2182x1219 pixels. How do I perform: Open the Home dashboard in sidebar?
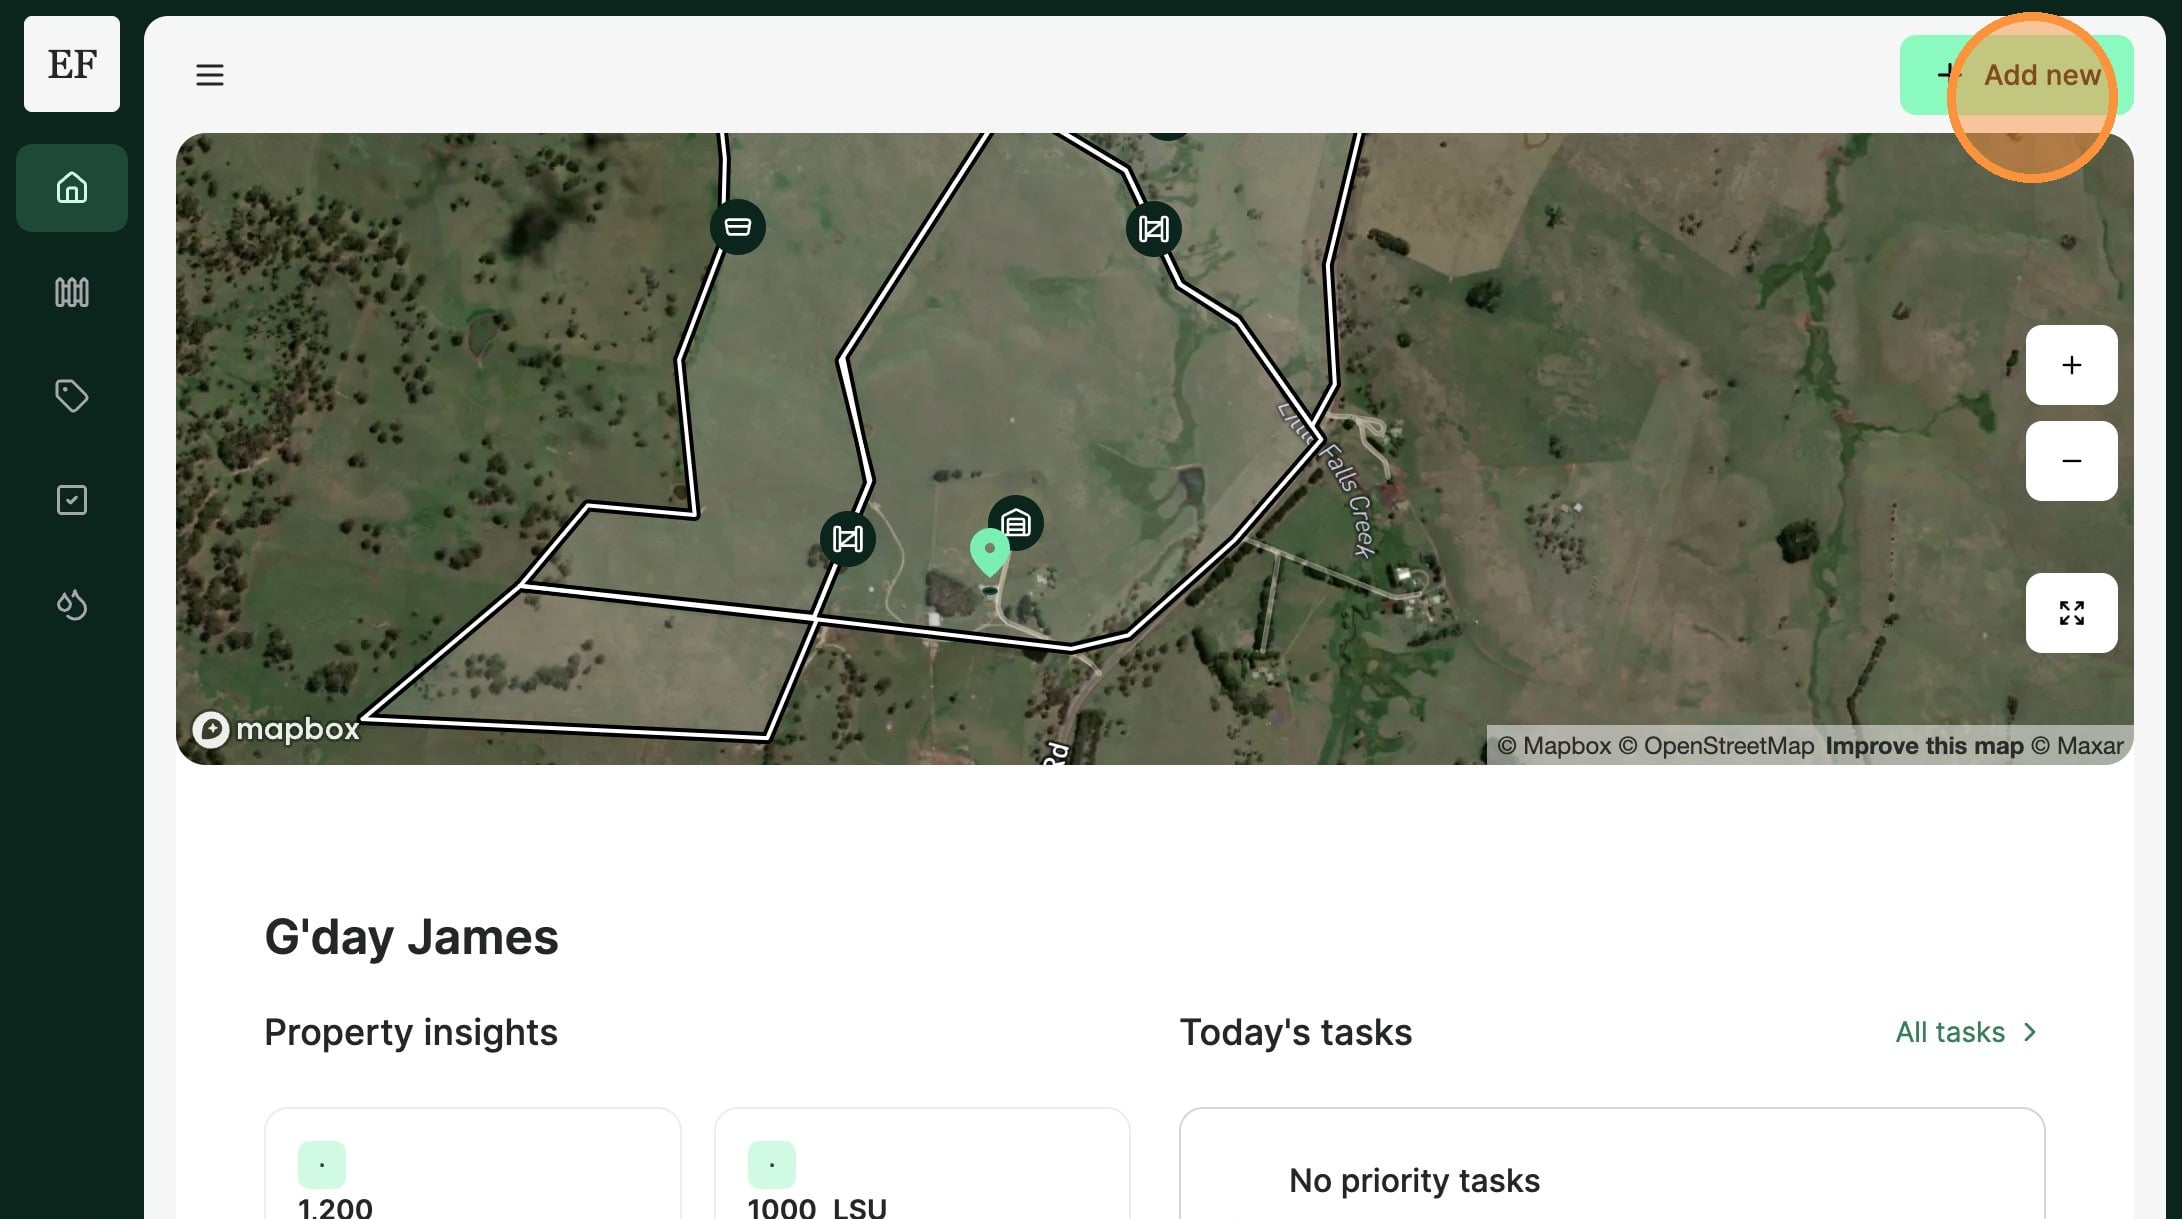coord(71,188)
